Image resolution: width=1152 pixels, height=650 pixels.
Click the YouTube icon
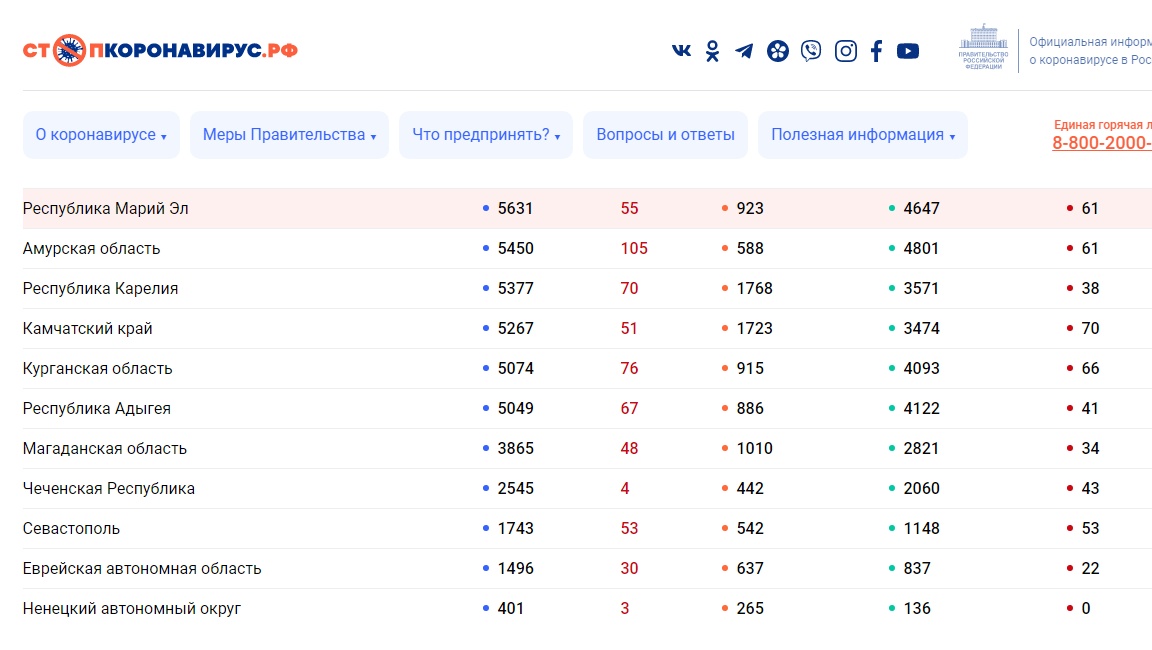pos(908,51)
